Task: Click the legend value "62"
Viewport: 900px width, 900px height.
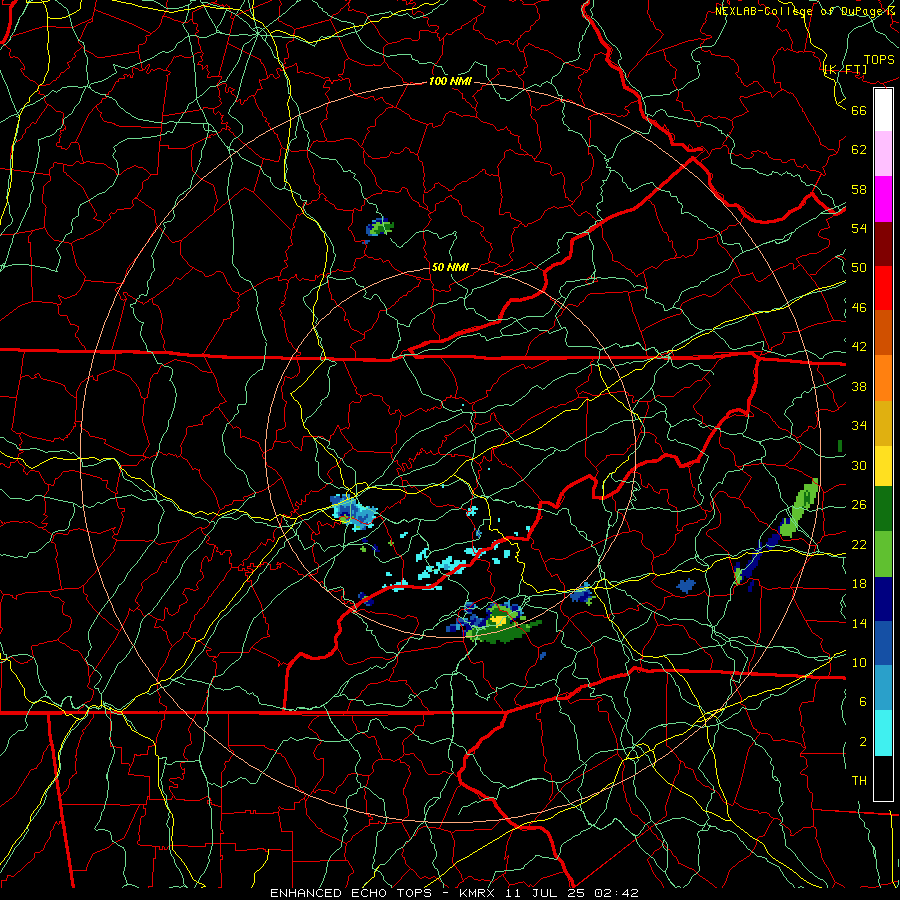Action: [x=859, y=150]
